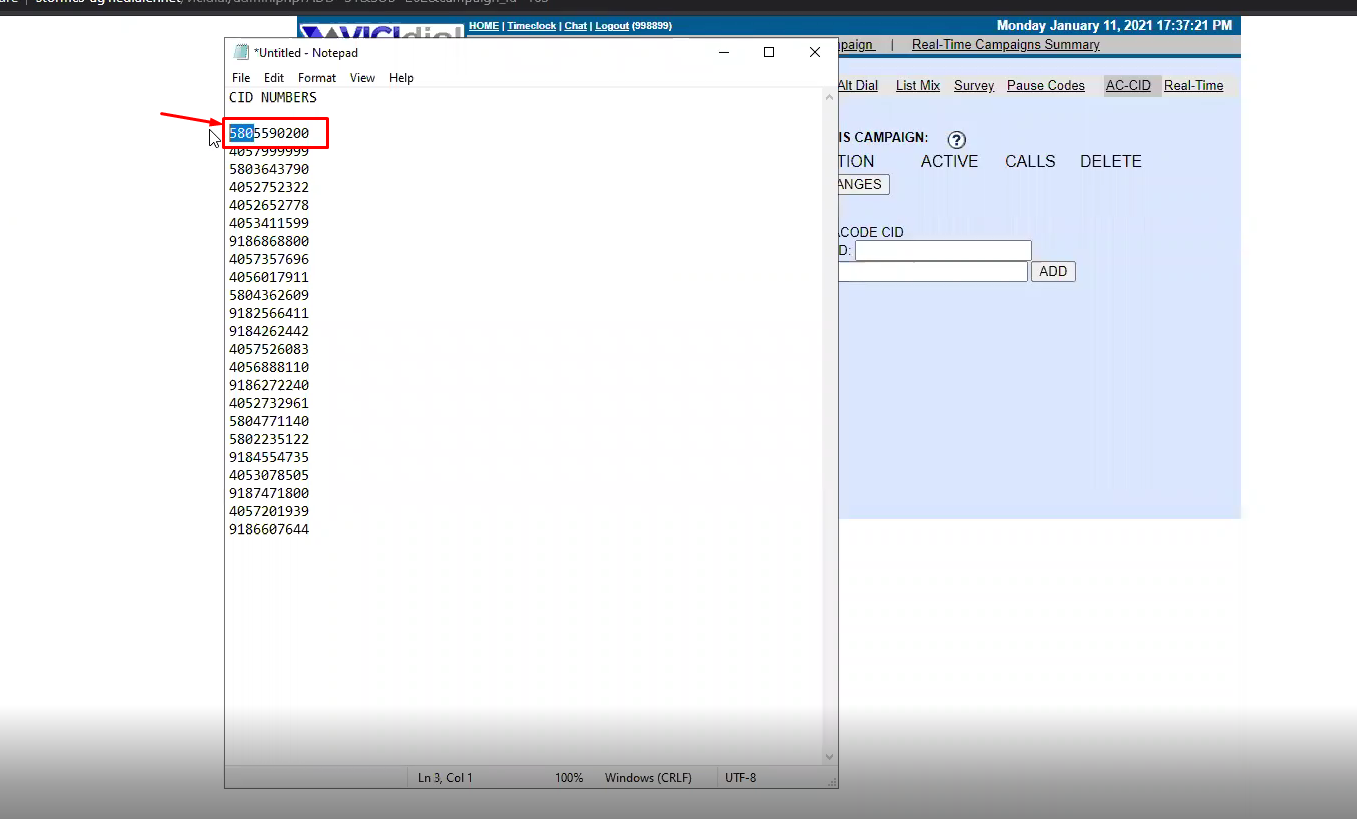Viewport: 1357px width, 819px height.
Task: Switch to the AC-CID tab
Action: point(1128,86)
